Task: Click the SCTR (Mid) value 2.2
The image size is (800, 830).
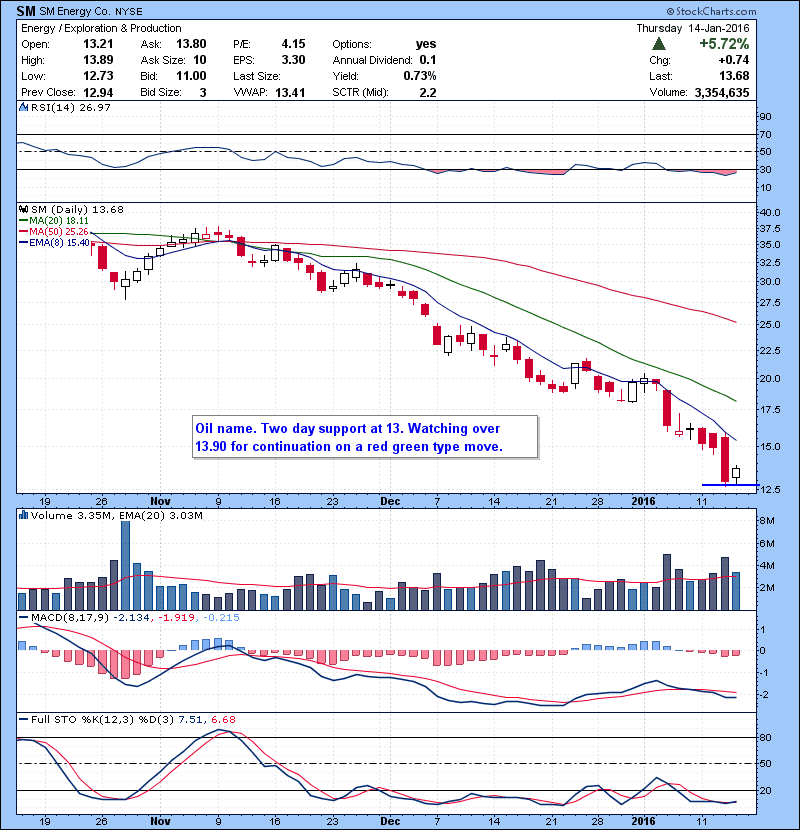Action: [x=428, y=93]
